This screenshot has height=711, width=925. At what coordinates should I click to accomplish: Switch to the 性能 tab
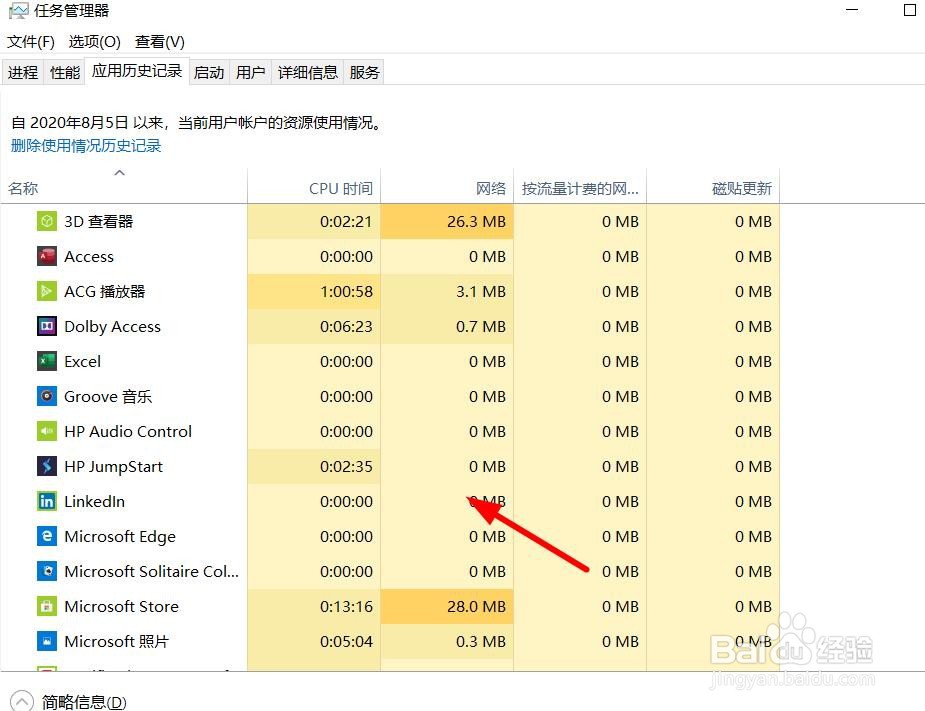(64, 72)
